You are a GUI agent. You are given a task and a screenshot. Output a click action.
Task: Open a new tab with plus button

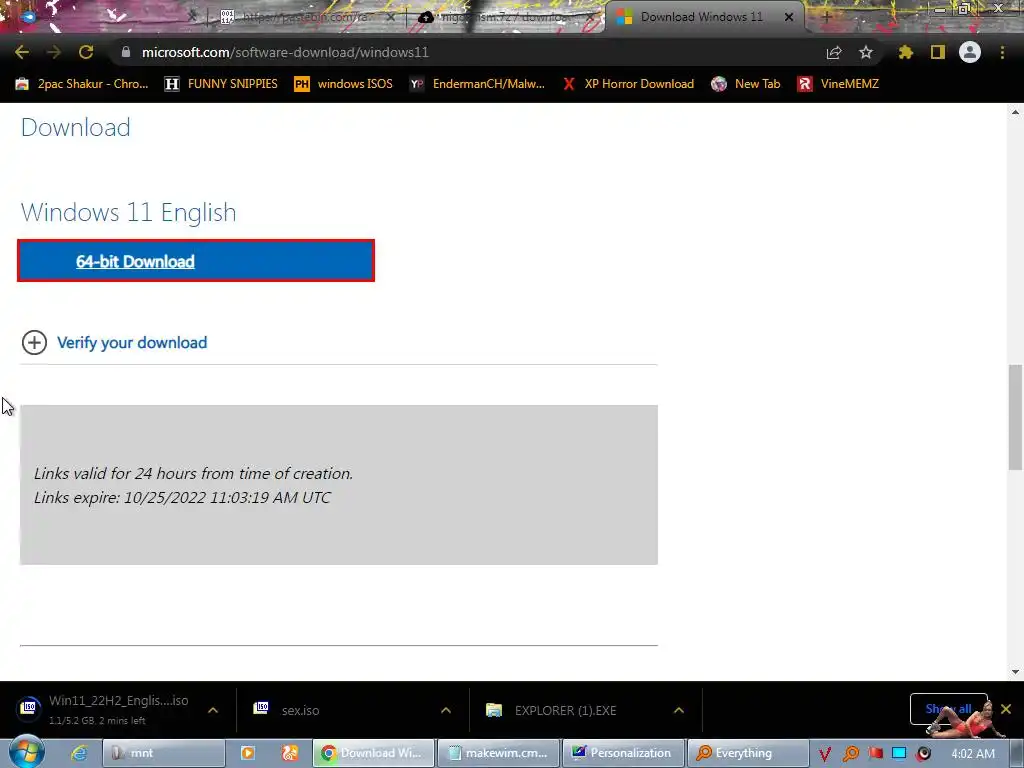click(826, 17)
